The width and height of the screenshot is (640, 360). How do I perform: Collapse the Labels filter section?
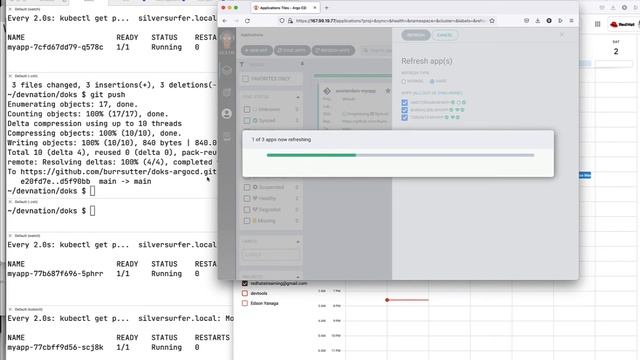pyautogui.click(x=298, y=242)
